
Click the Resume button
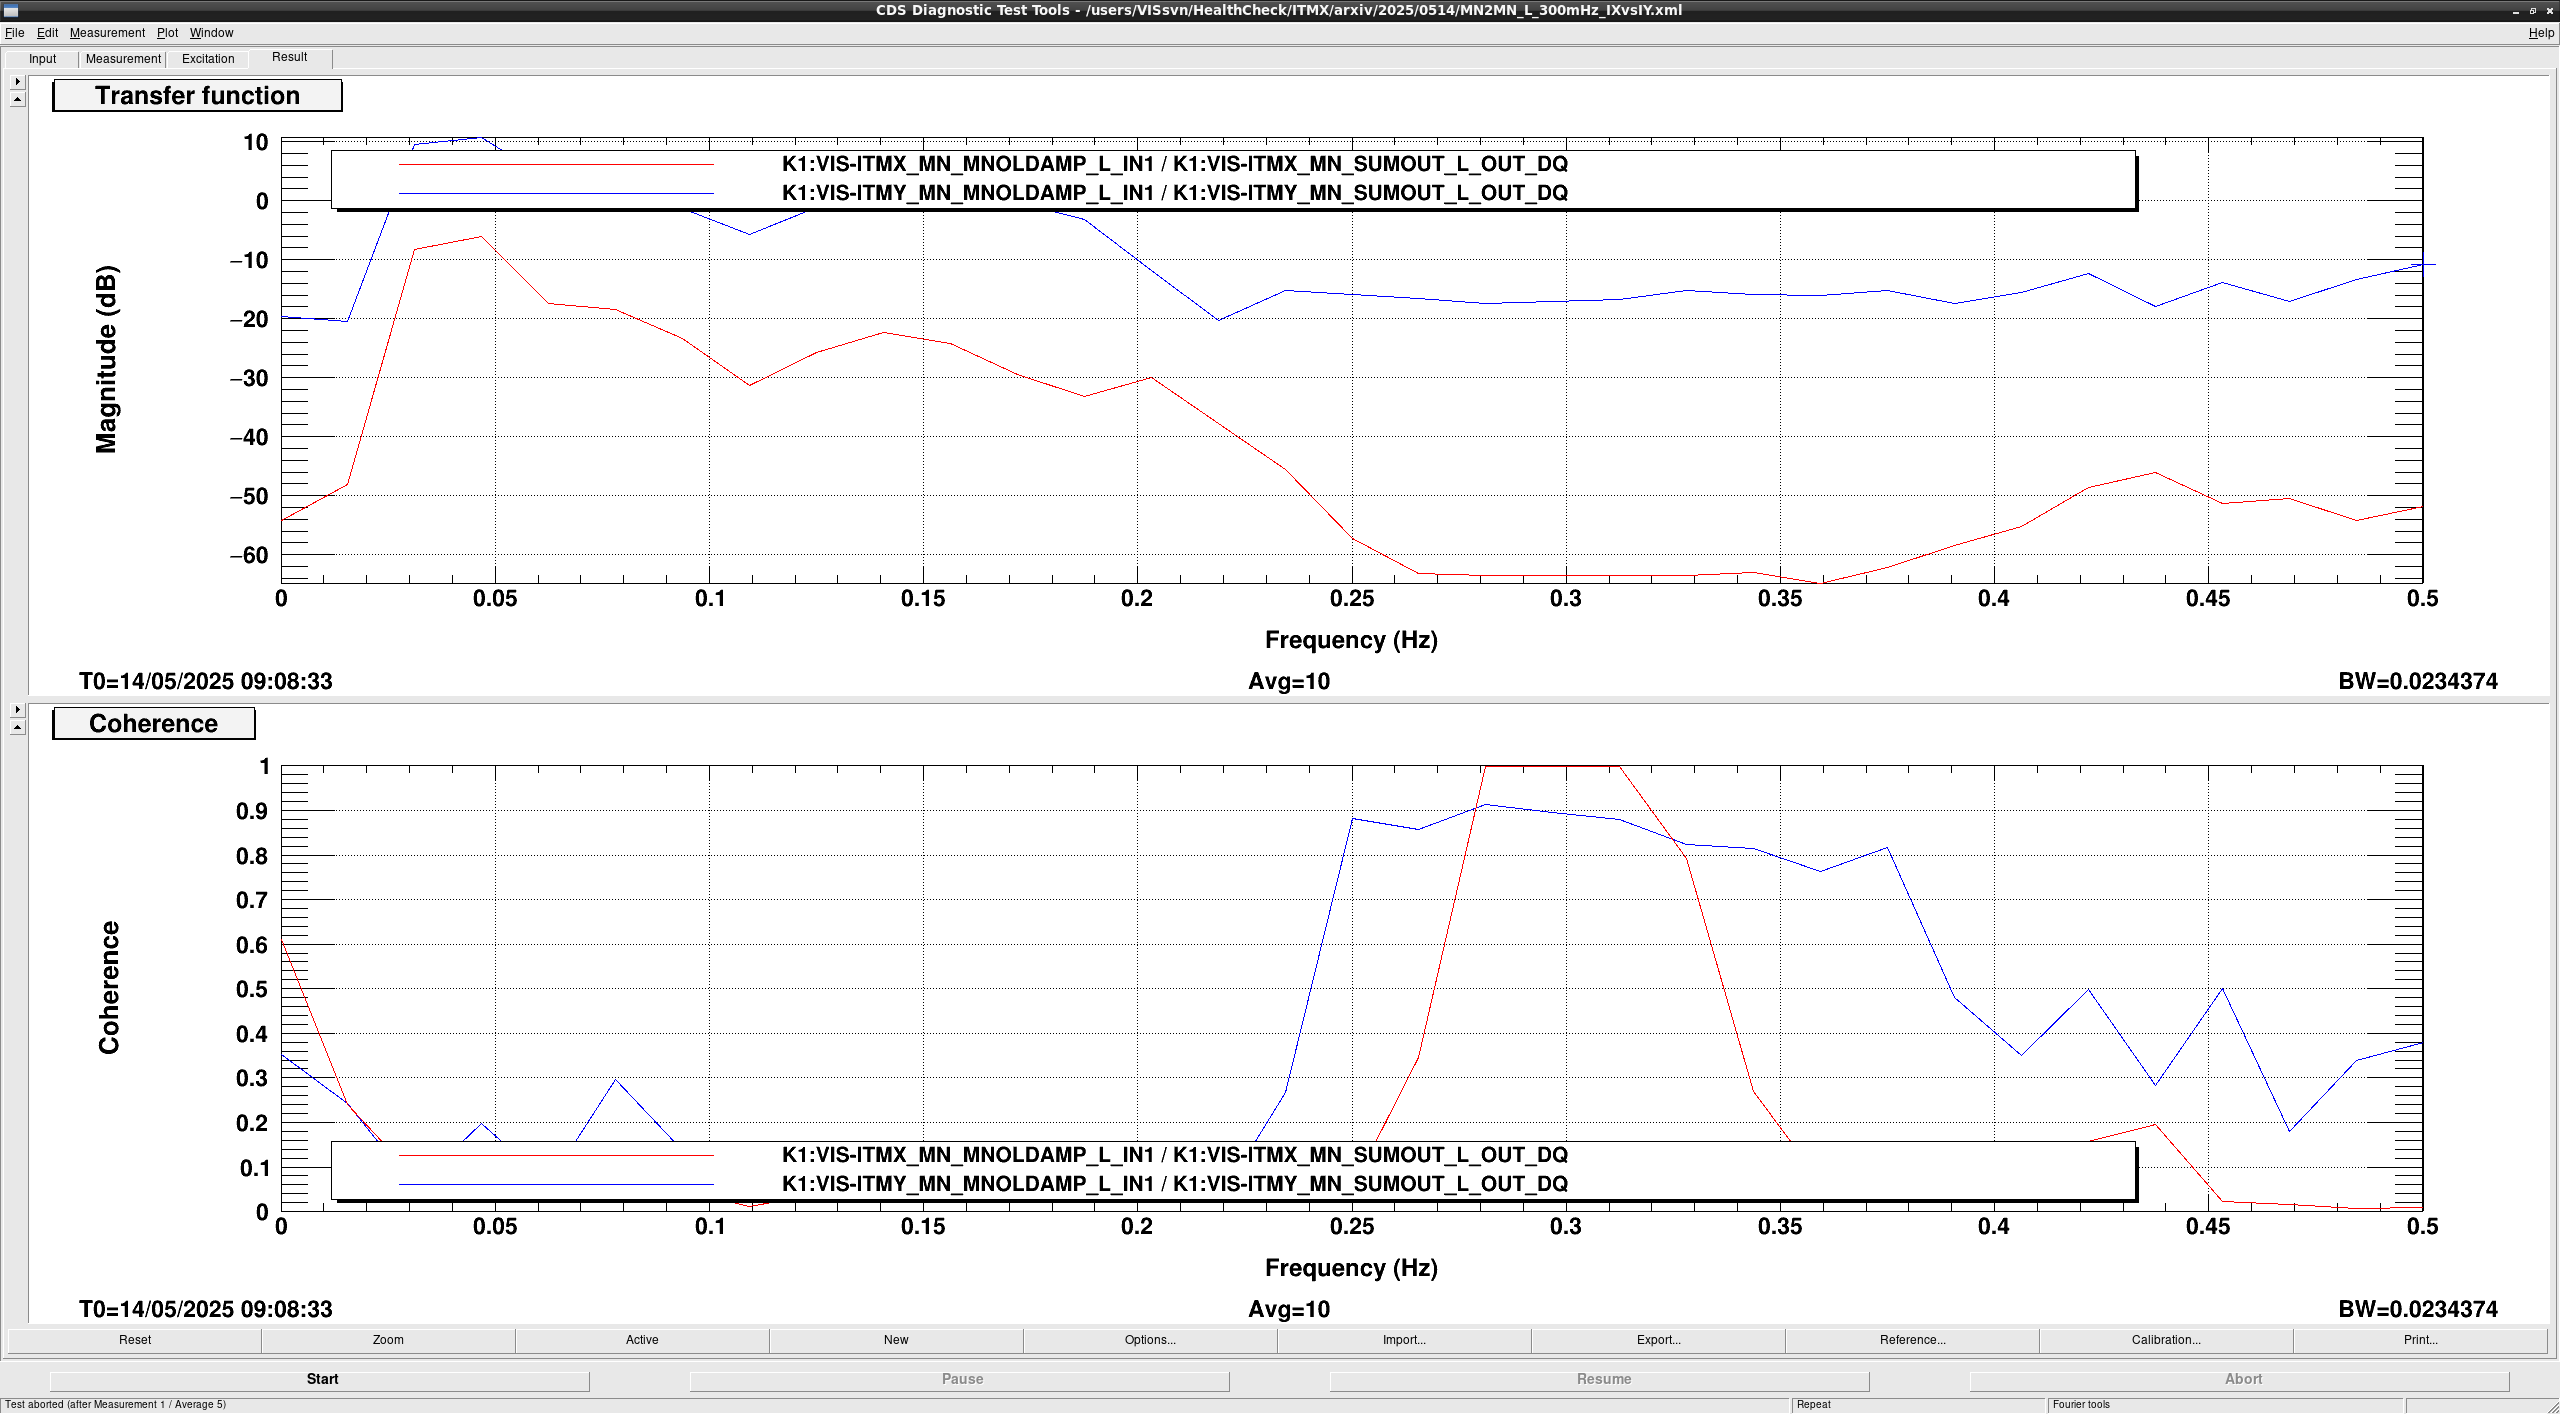coord(1600,1380)
